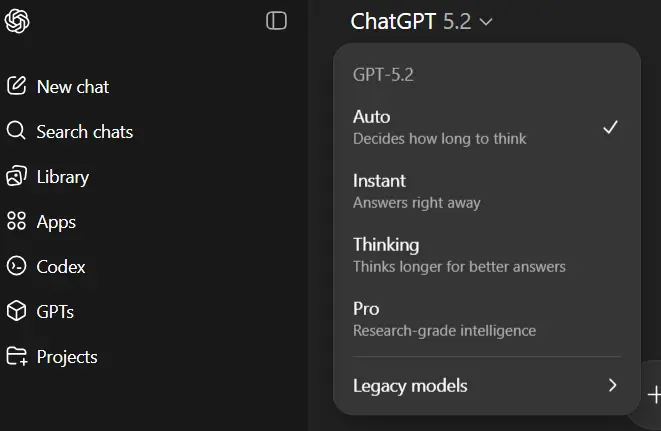
Task: Choose Instant answers right away mode
Action: [x=487, y=191]
